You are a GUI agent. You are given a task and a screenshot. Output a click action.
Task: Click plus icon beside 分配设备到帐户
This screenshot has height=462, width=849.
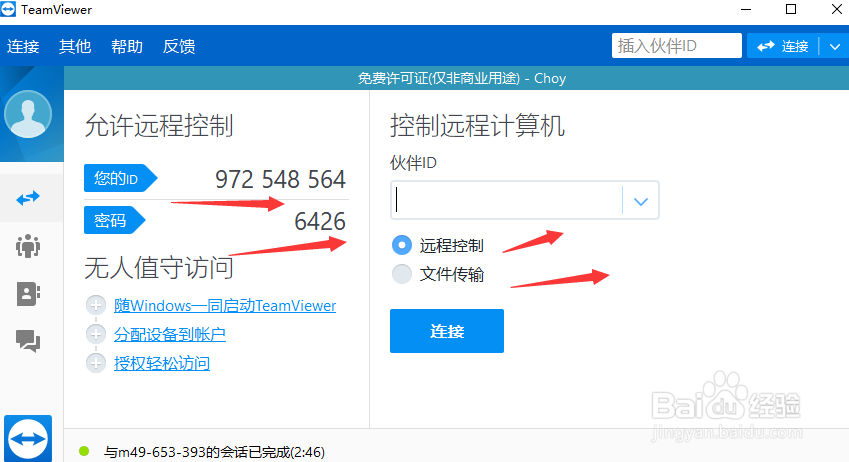click(x=96, y=334)
